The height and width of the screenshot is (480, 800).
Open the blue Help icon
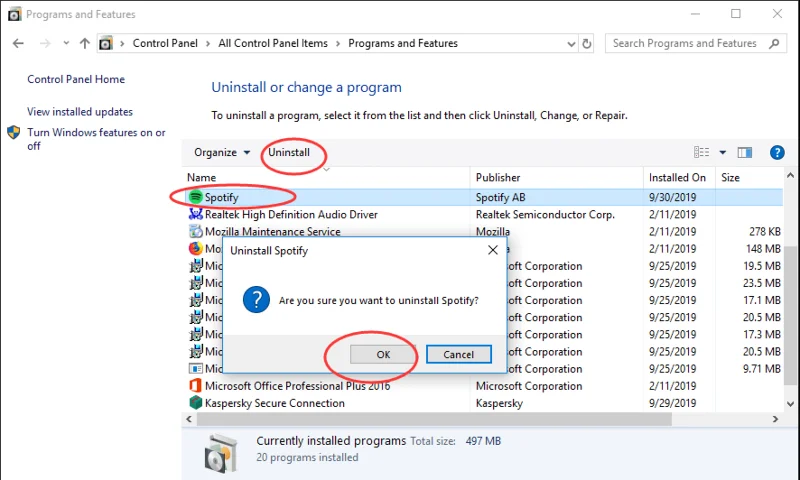pyautogui.click(x=777, y=152)
